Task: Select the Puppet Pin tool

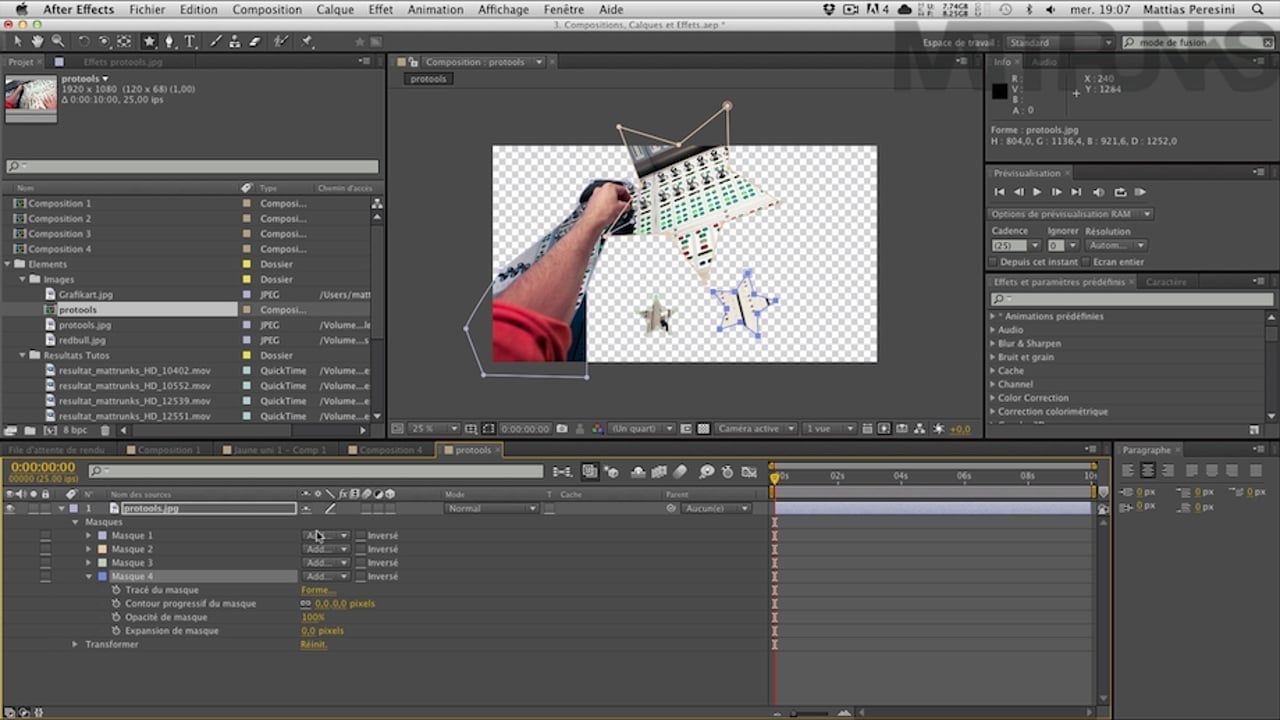Action: [307, 42]
